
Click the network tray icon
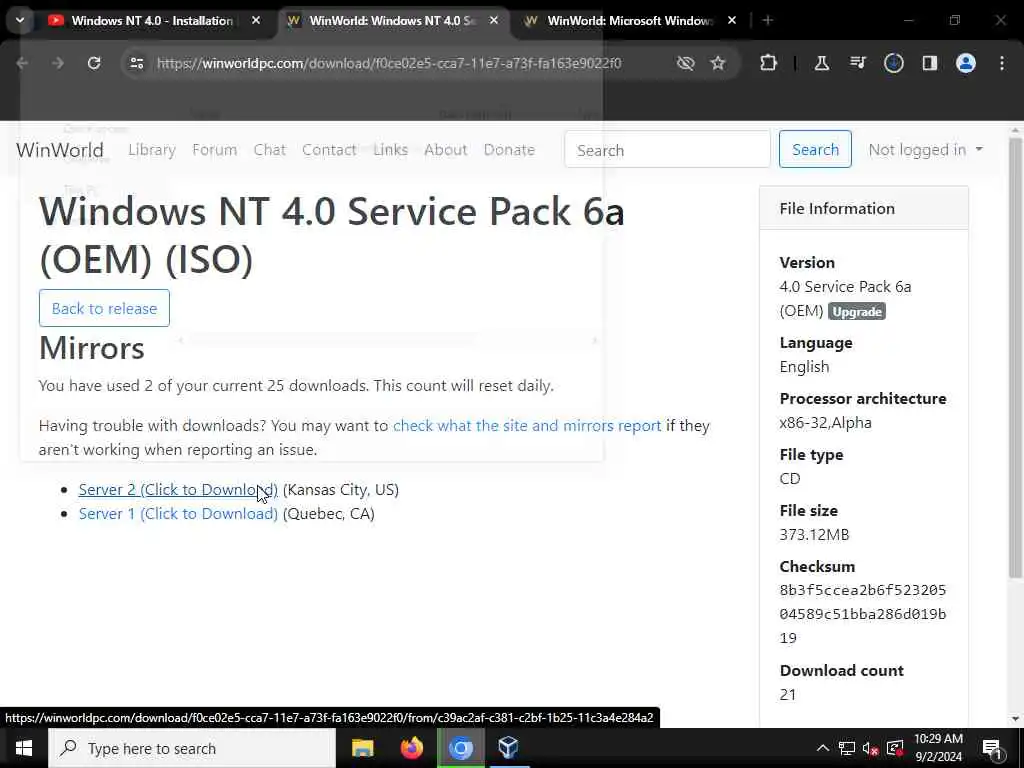[846, 748]
